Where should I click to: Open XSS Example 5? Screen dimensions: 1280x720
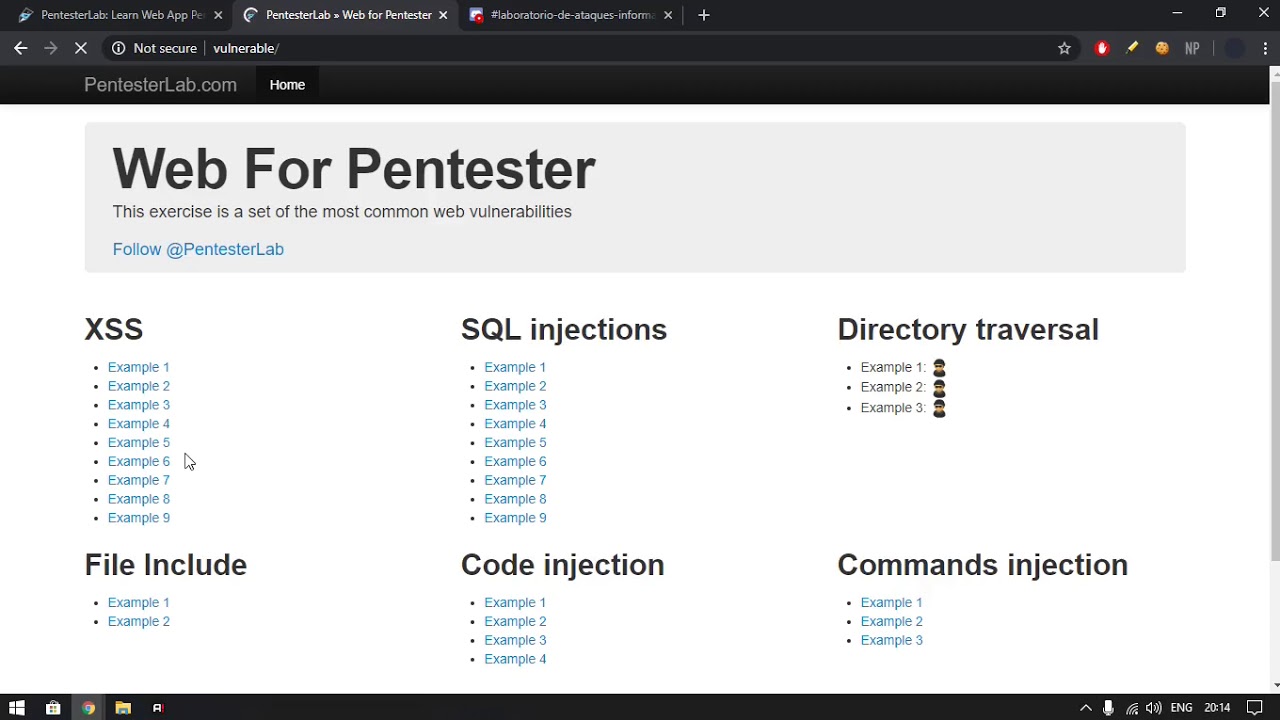pyautogui.click(x=139, y=442)
